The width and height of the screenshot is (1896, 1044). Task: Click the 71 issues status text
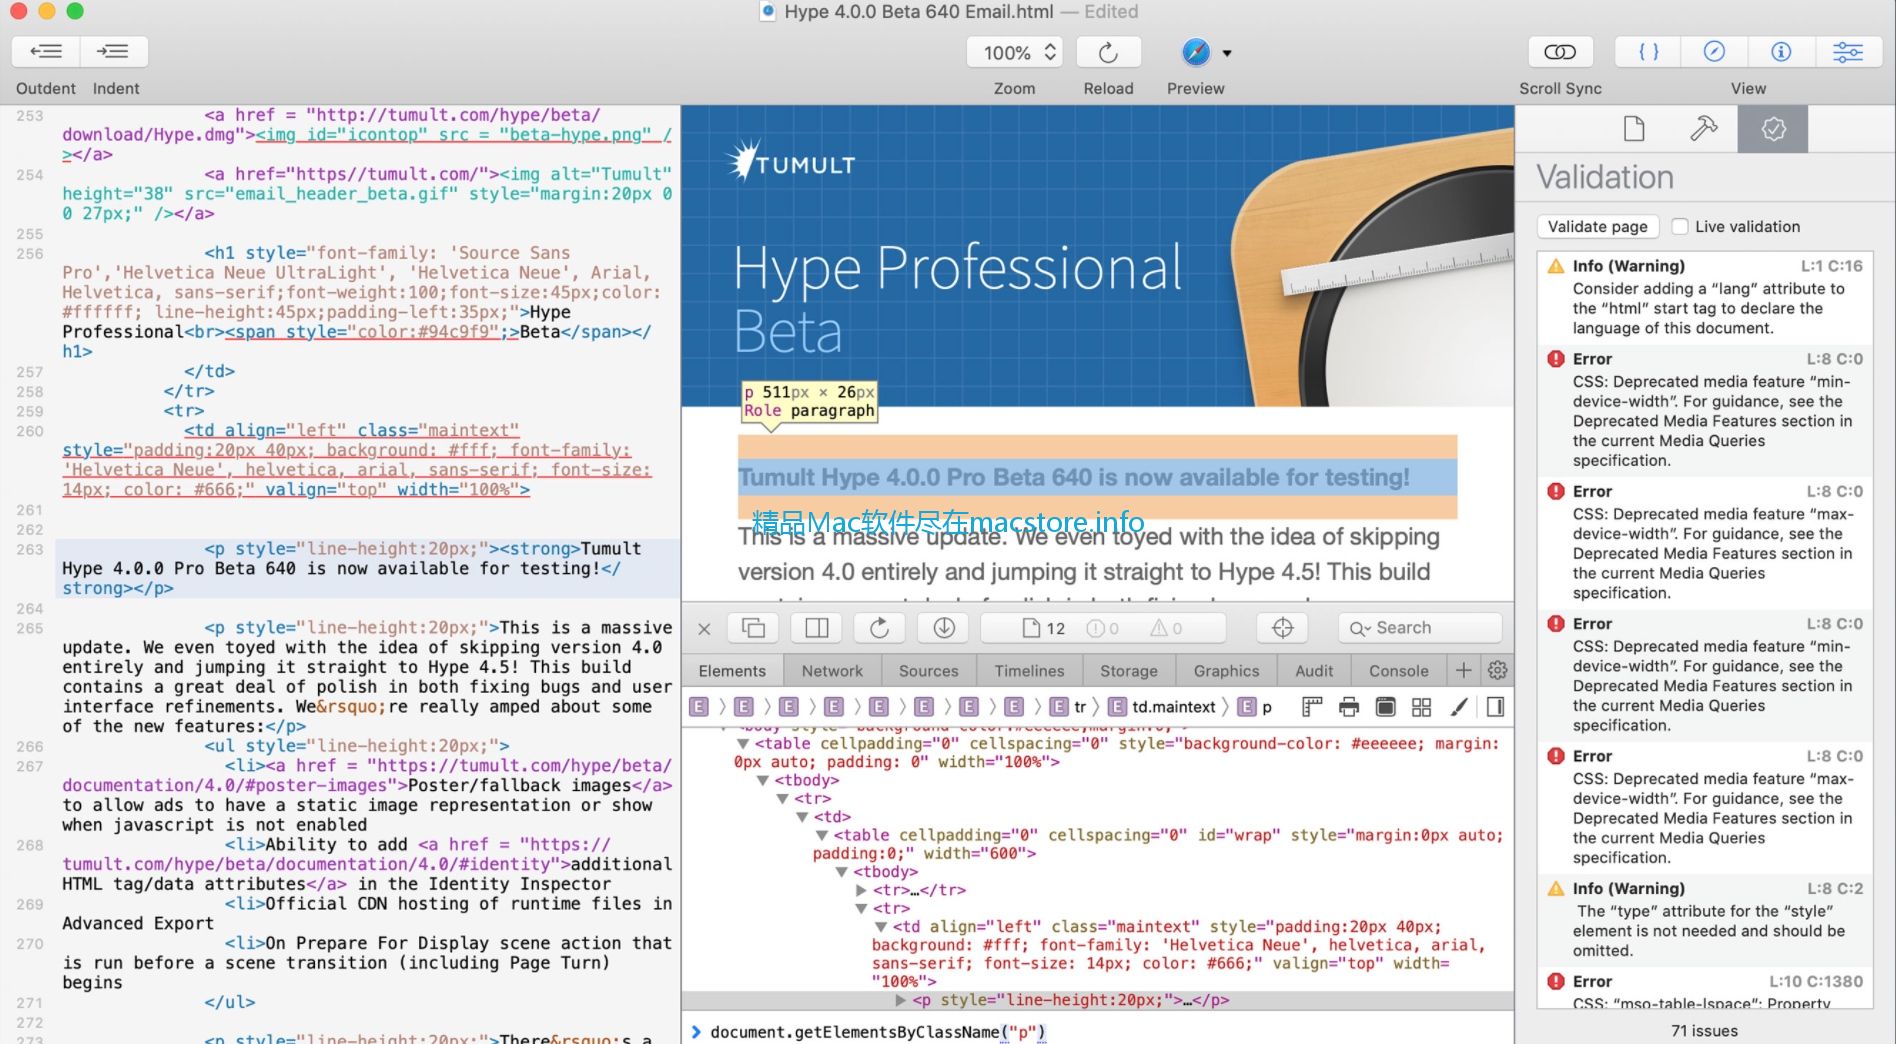click(1704, 1031)
